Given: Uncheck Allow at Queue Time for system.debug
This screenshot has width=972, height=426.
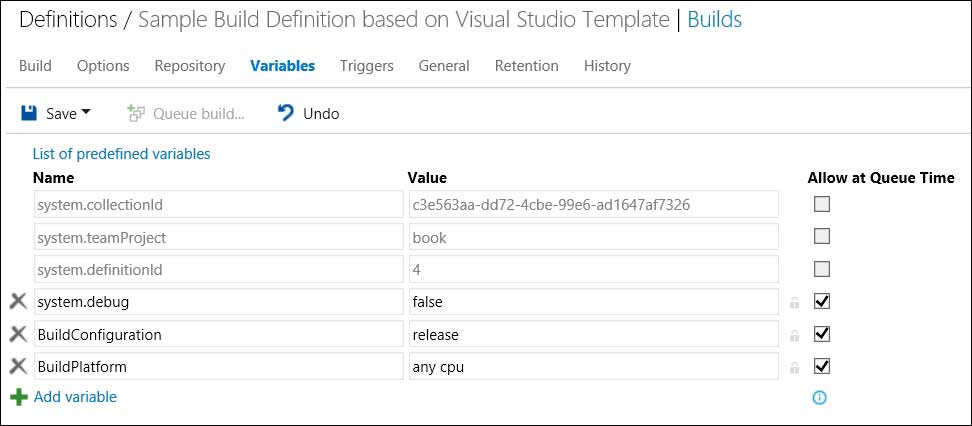Looking at the screenshot, I should point(822,301).
